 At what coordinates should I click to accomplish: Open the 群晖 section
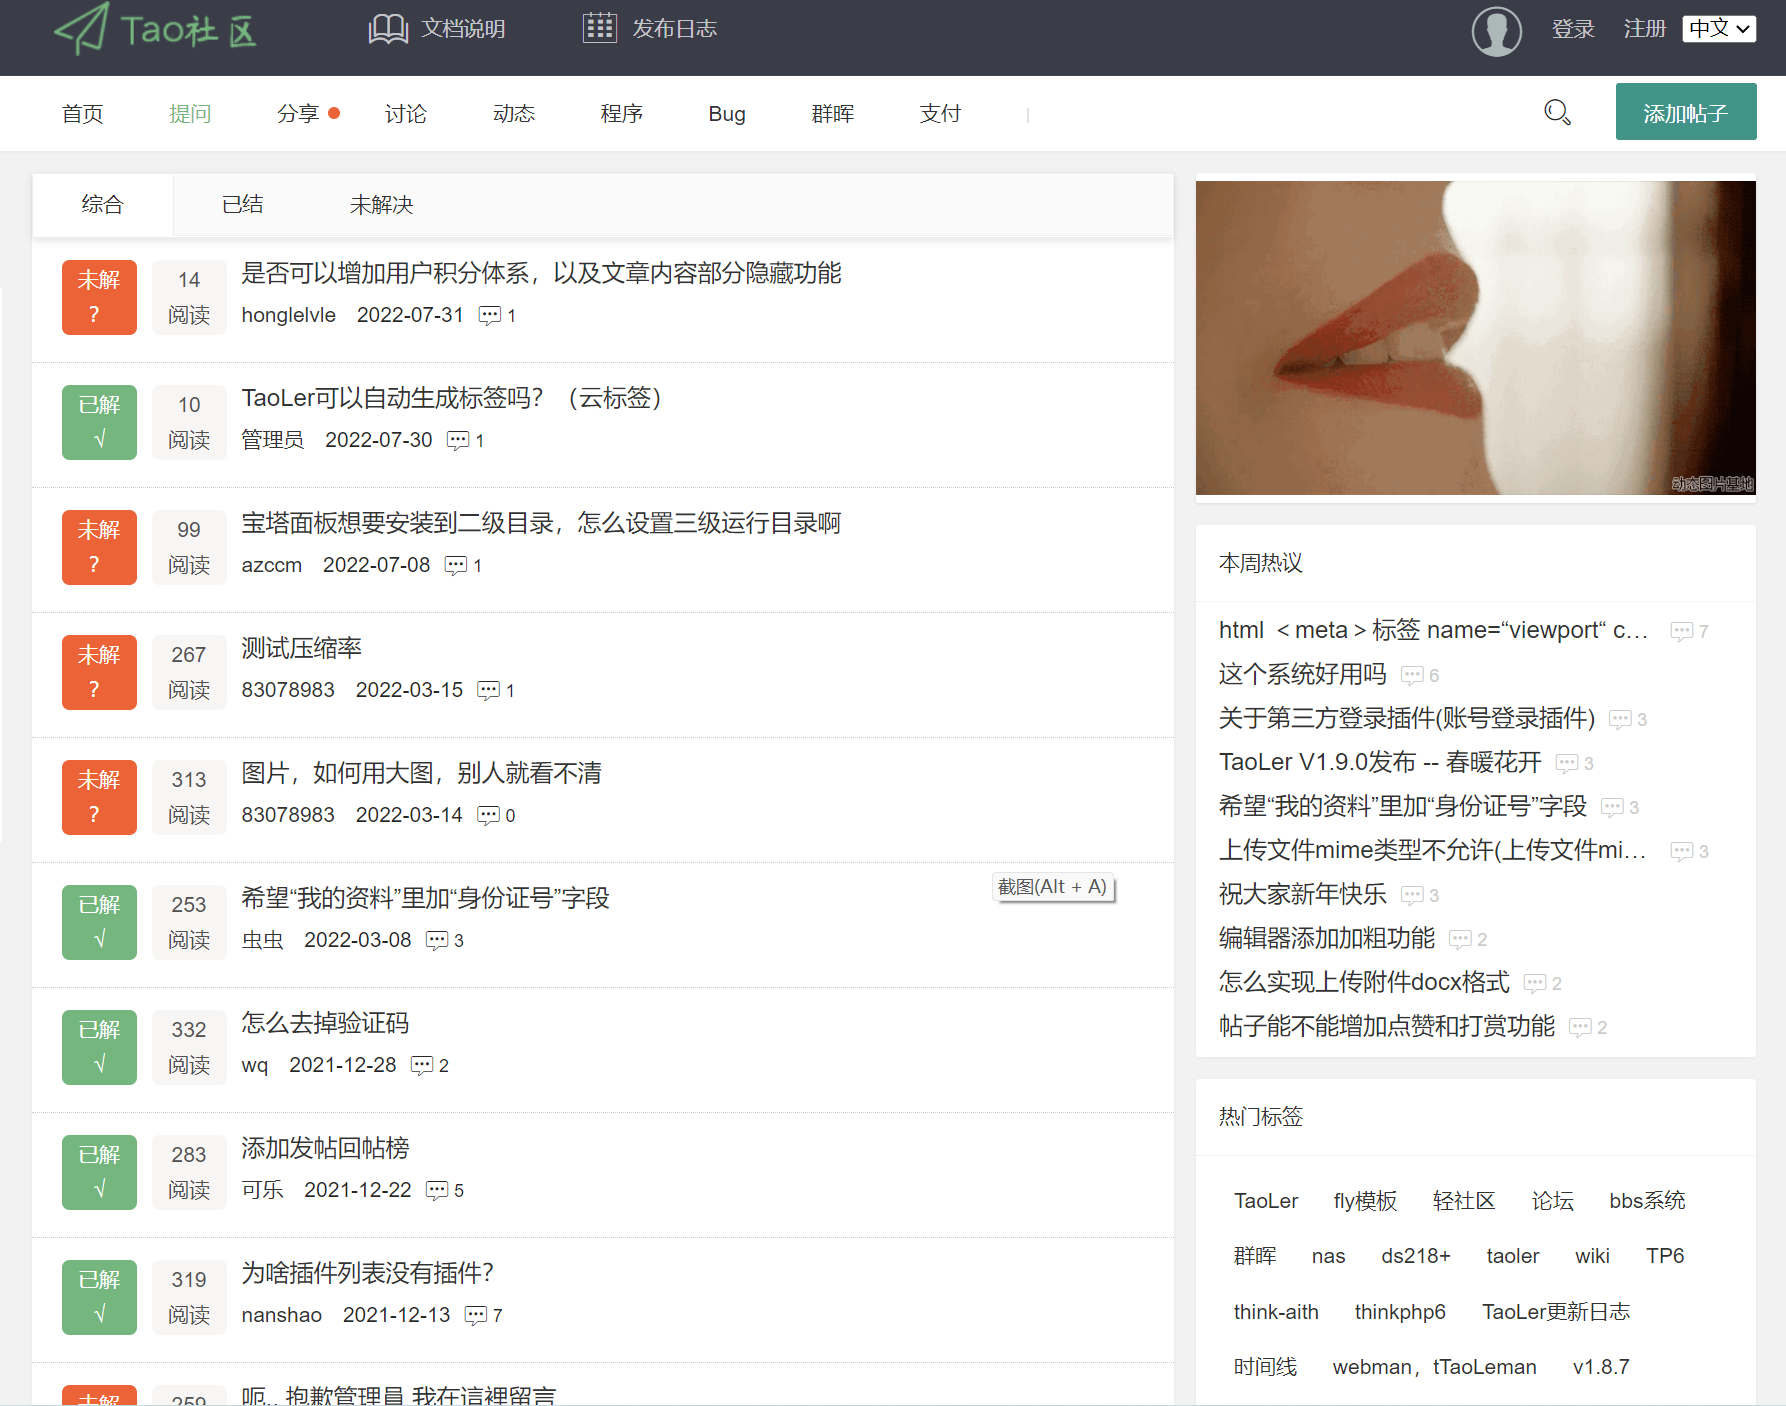[x=833, y=114]
